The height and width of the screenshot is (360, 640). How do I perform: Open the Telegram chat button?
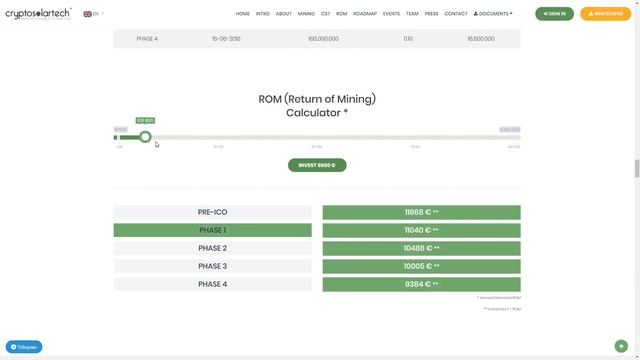click(x=24, y=347)
